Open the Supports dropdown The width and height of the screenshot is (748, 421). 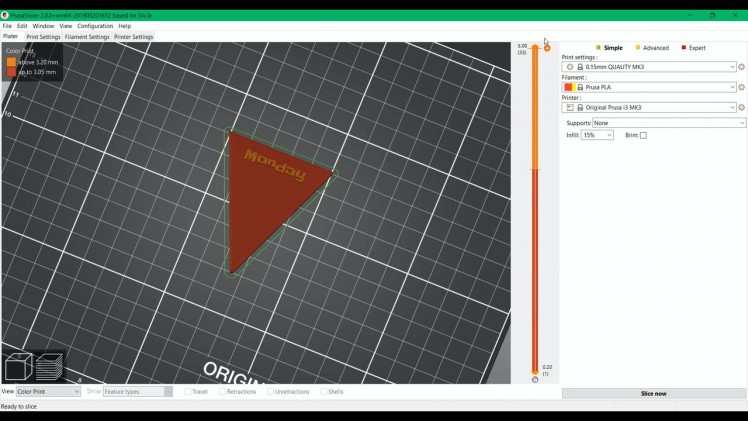click(668, 123)
